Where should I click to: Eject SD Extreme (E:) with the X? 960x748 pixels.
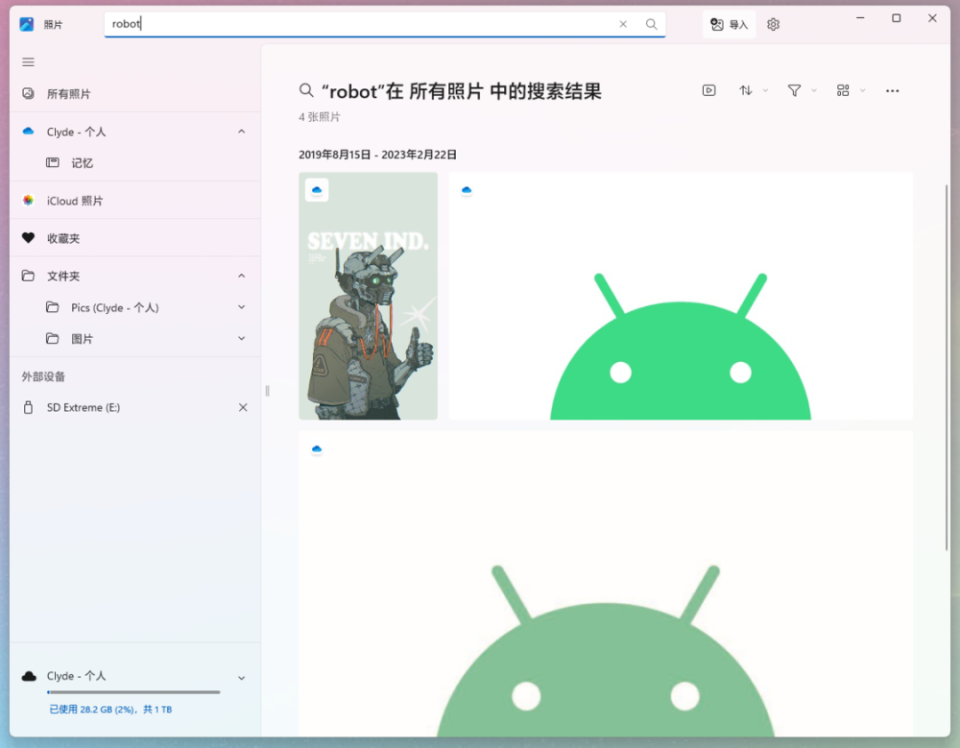[243, 407]
